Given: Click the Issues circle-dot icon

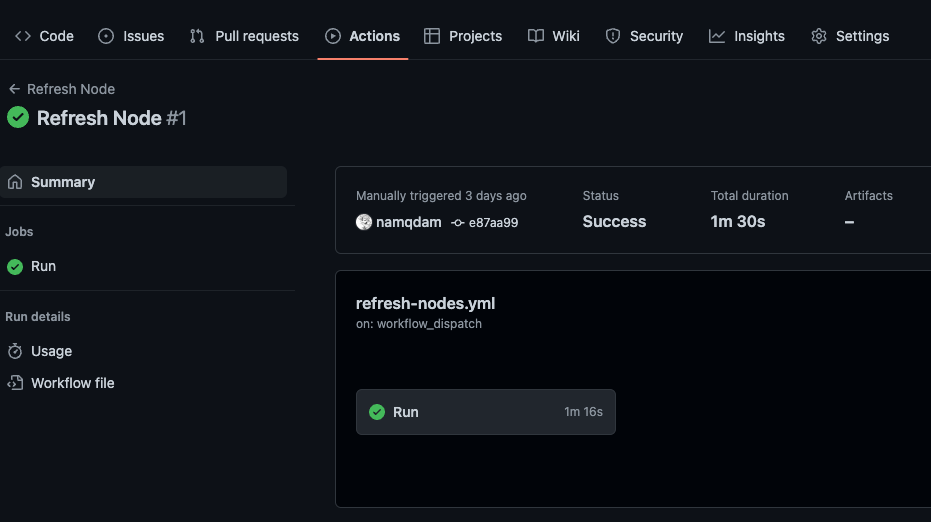Looking at the screenshot, I should point(106,36).
